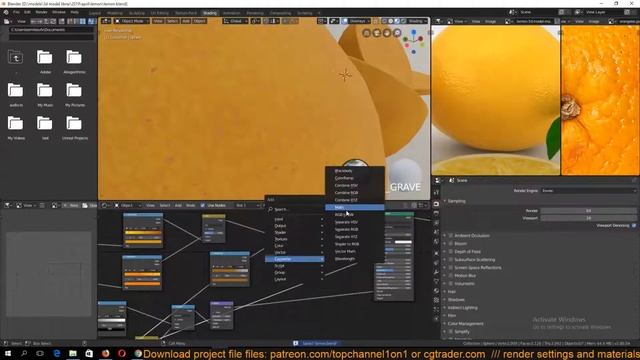Toggle Use Nodes checkbox in node editor
The image size is (640, 360).
tap(203, 205)
